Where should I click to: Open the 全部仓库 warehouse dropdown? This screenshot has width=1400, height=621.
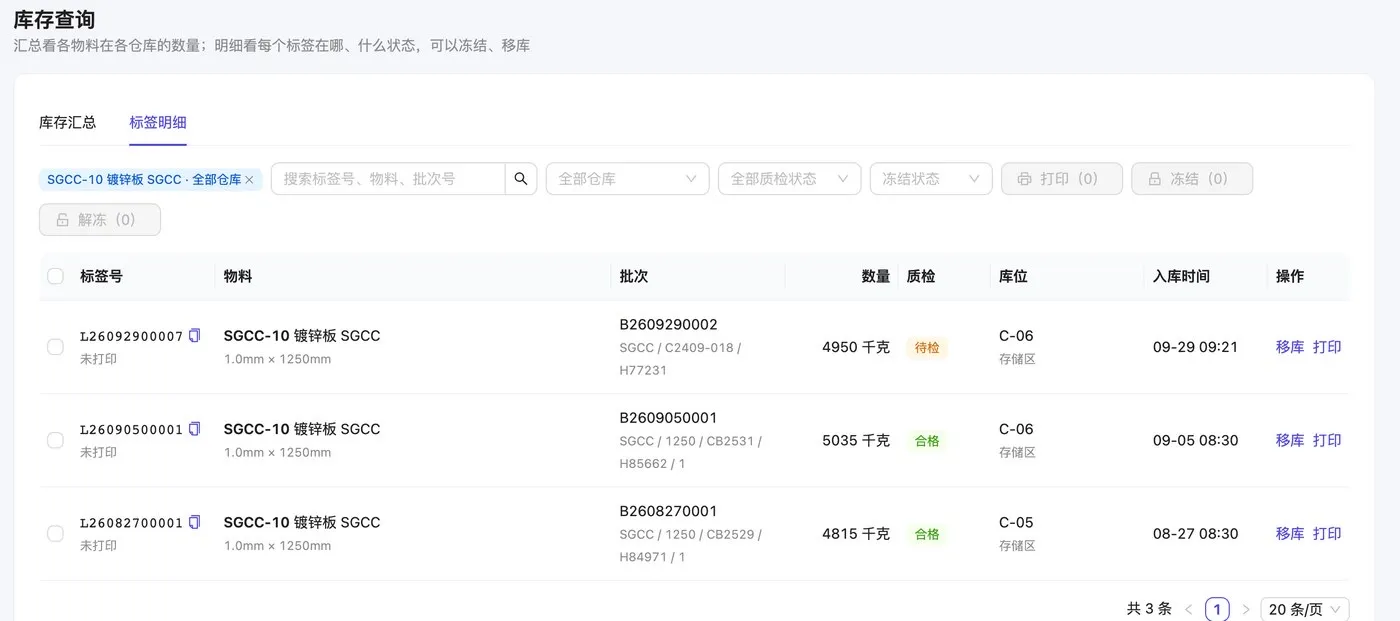click(x=628, y=179)
